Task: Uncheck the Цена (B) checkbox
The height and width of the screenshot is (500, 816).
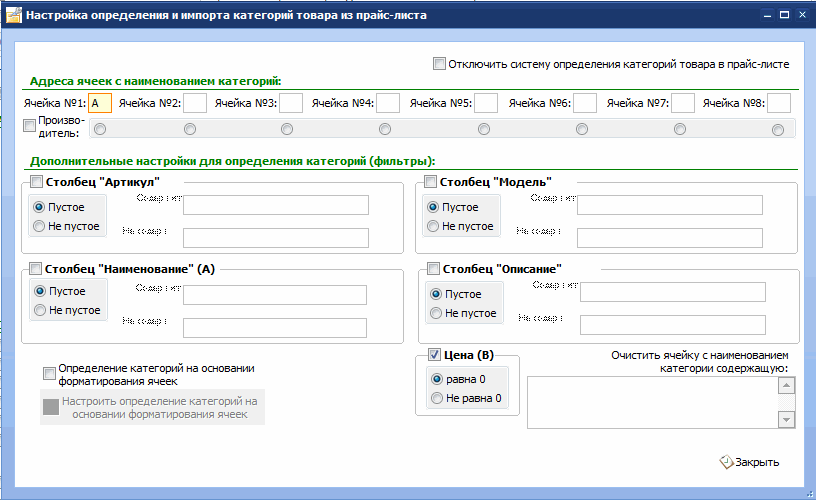Action: pos(434,355)
